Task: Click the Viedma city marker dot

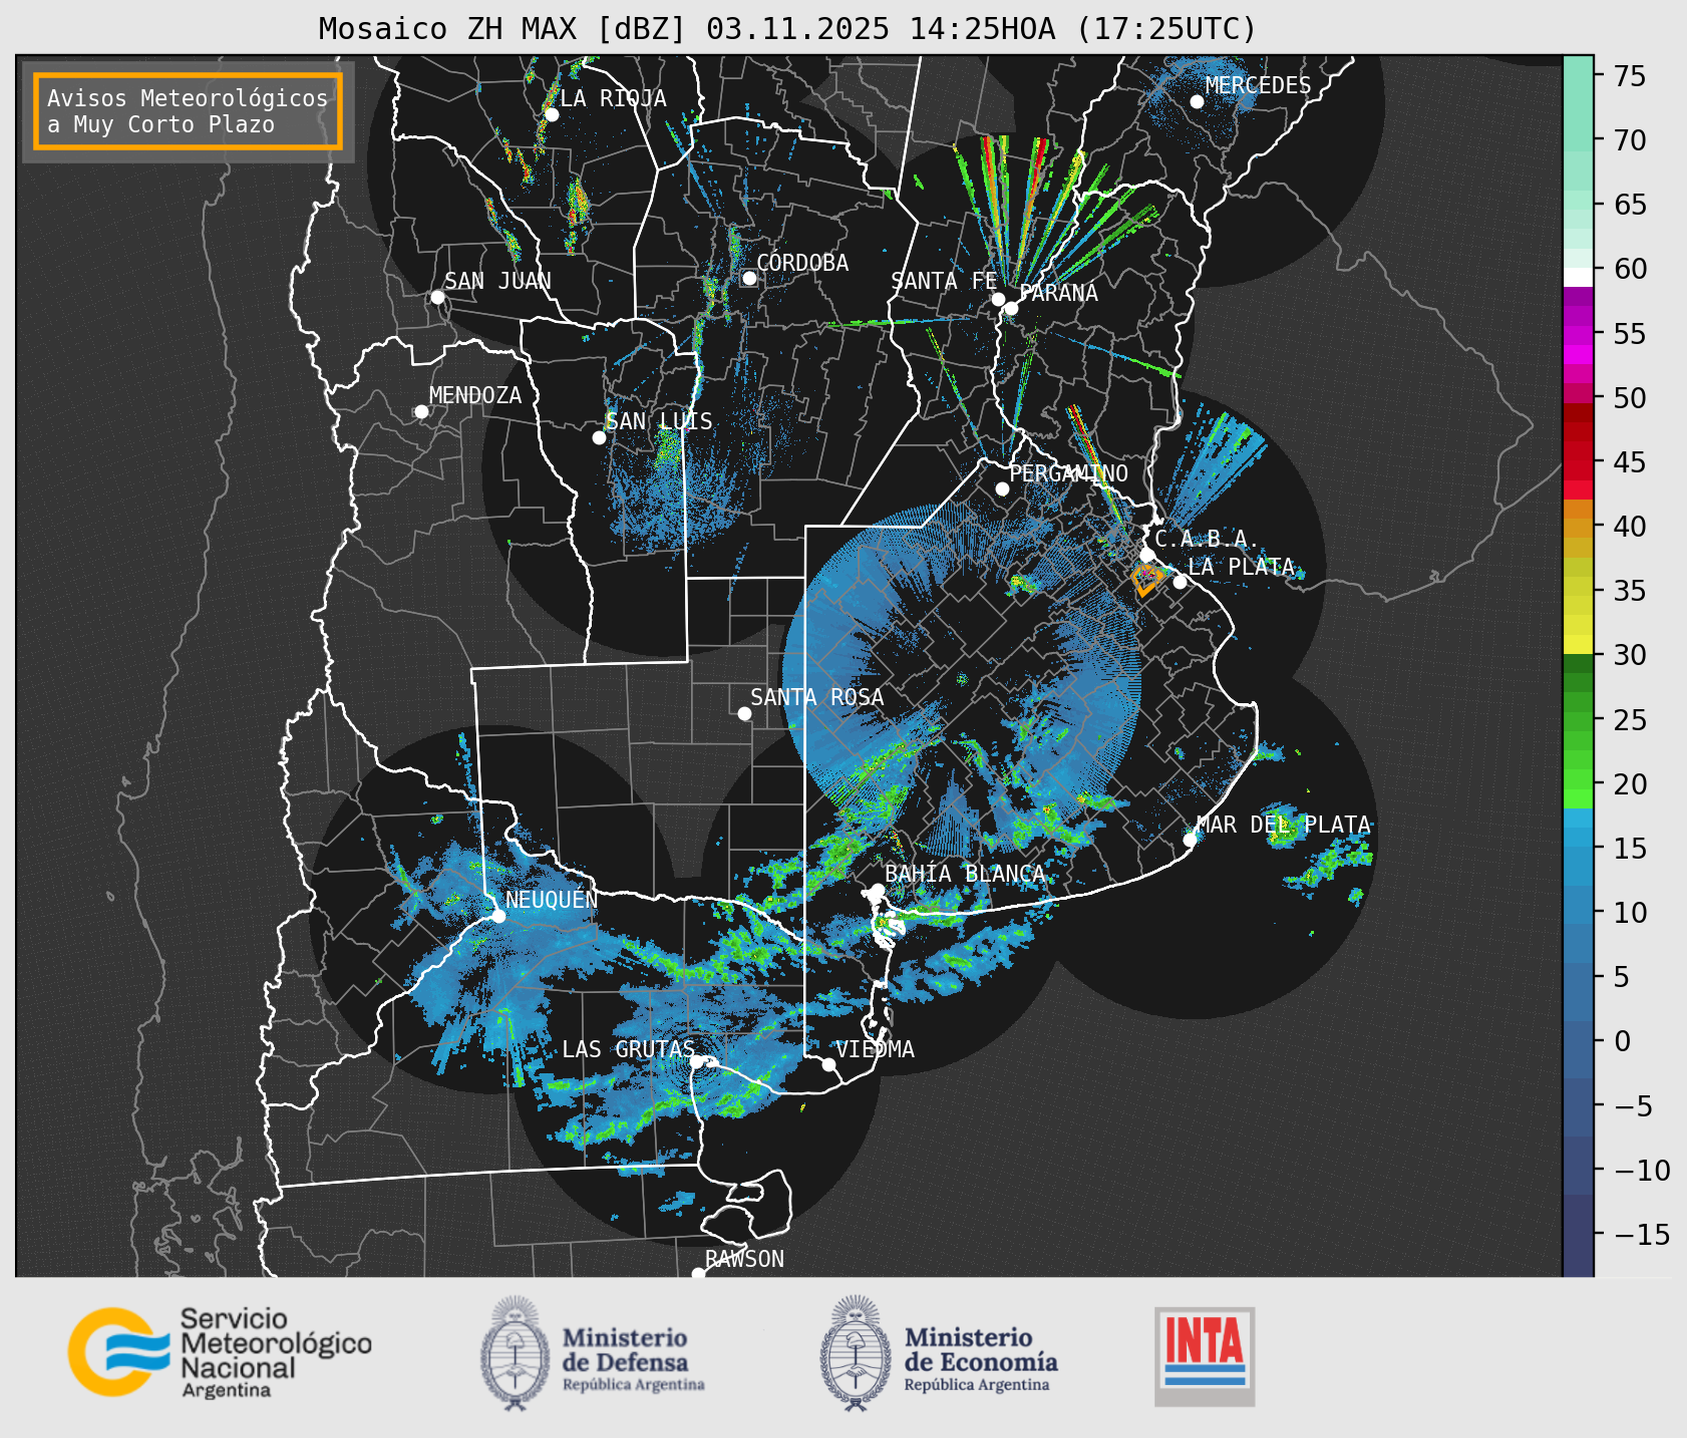Action: (x=829, y=1064)
